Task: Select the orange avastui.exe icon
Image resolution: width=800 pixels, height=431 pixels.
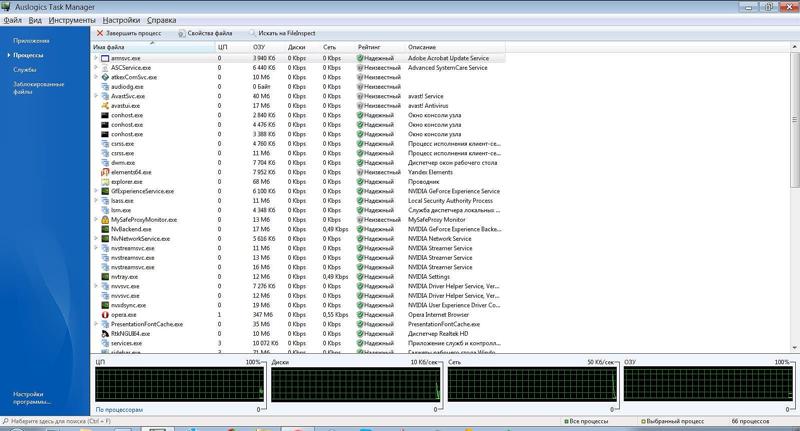Action: (x=105, y=106)
